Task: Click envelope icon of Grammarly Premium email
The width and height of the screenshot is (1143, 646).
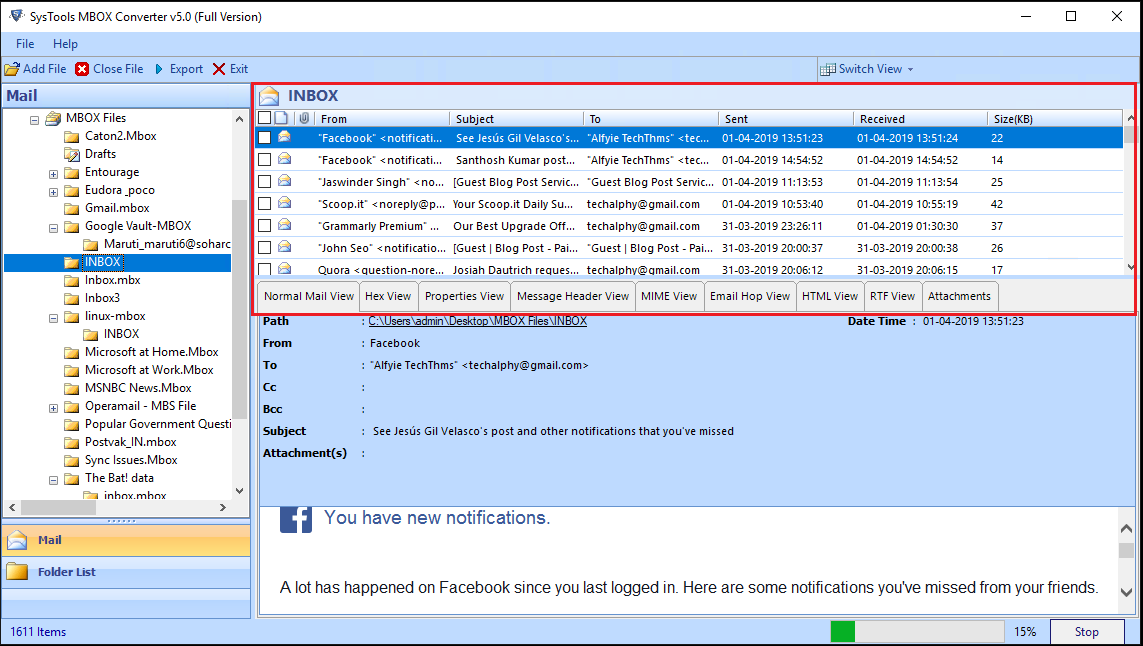Action: 284,225
